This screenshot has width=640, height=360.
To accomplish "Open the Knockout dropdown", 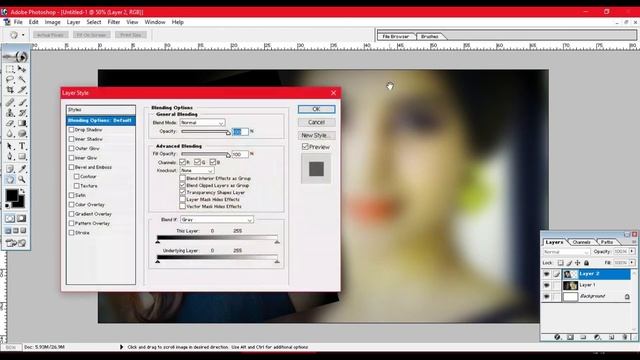I will (x=197, y=170).
